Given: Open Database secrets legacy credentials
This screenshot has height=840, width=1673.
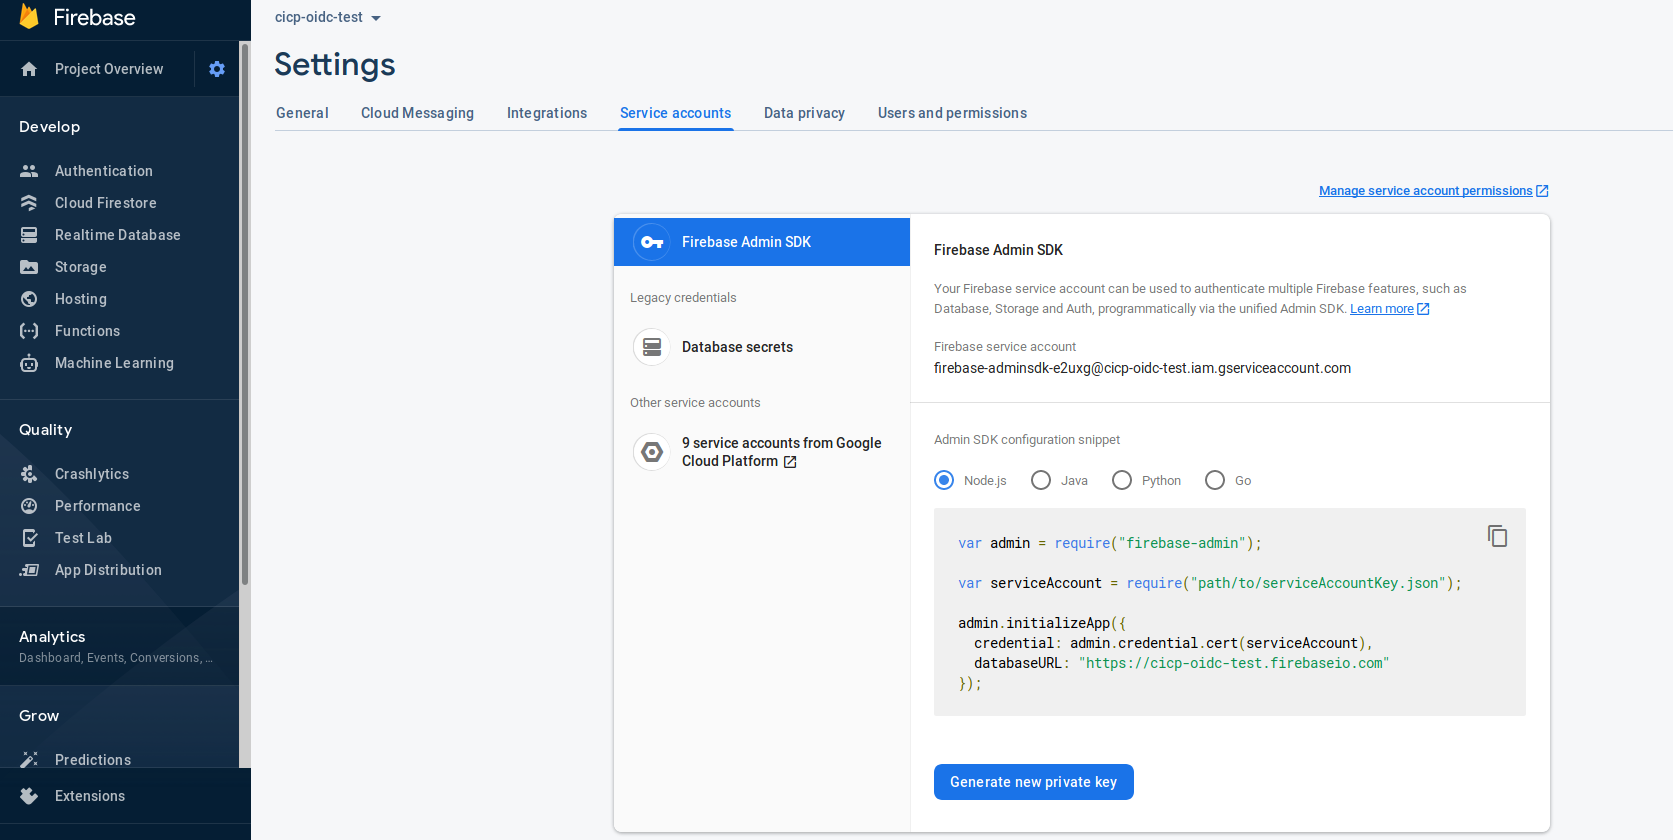Looking at the screenshot, I should [x=762, y=347].
